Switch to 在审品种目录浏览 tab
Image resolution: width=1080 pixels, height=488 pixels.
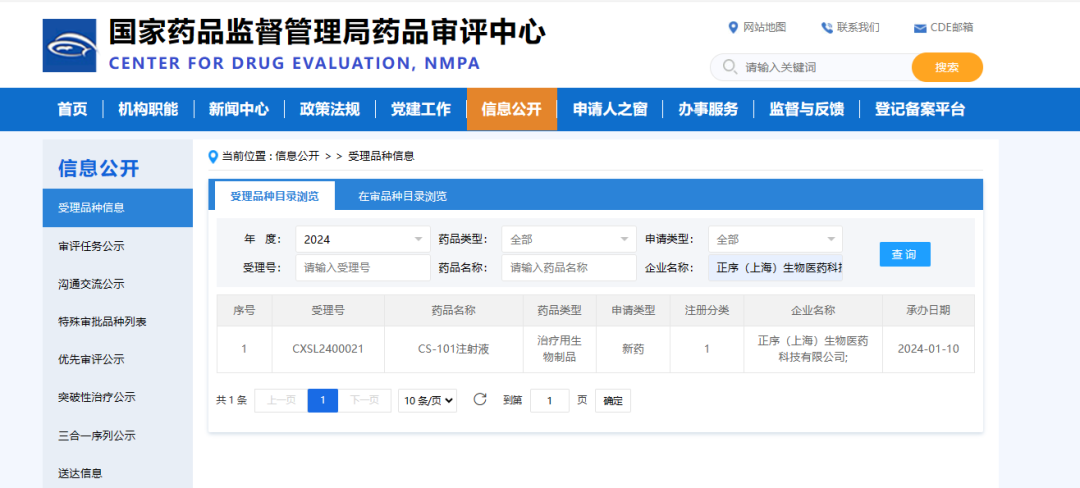(x=402, y=196)
